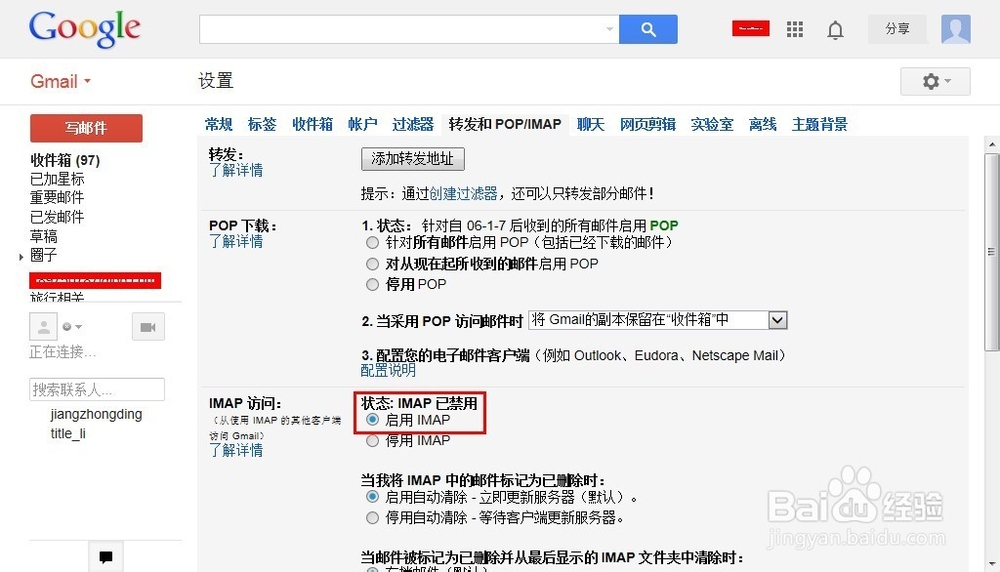Select the 停用 IMAP radio button
The height and width of the screenshot is (572, 1000).
pos(372,441)
